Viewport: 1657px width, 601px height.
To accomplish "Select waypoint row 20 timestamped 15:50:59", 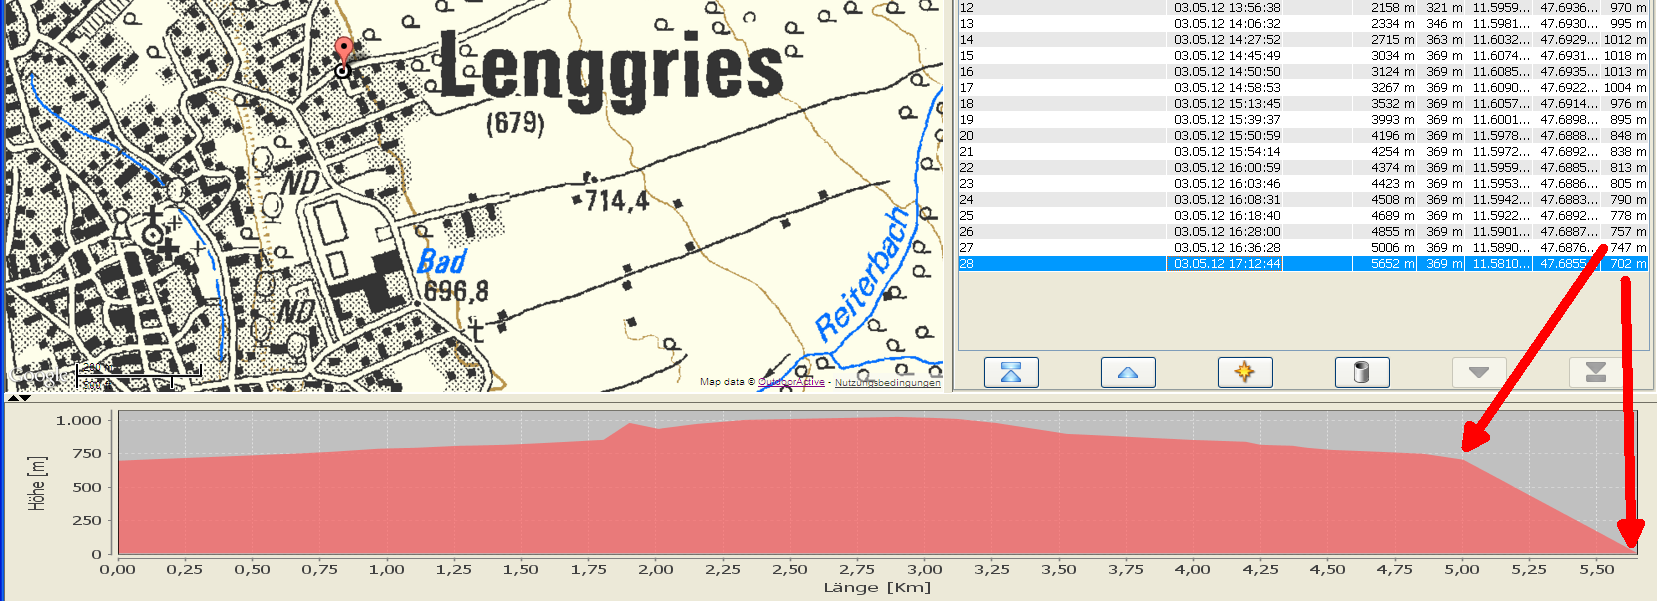I will point(1226,136).
